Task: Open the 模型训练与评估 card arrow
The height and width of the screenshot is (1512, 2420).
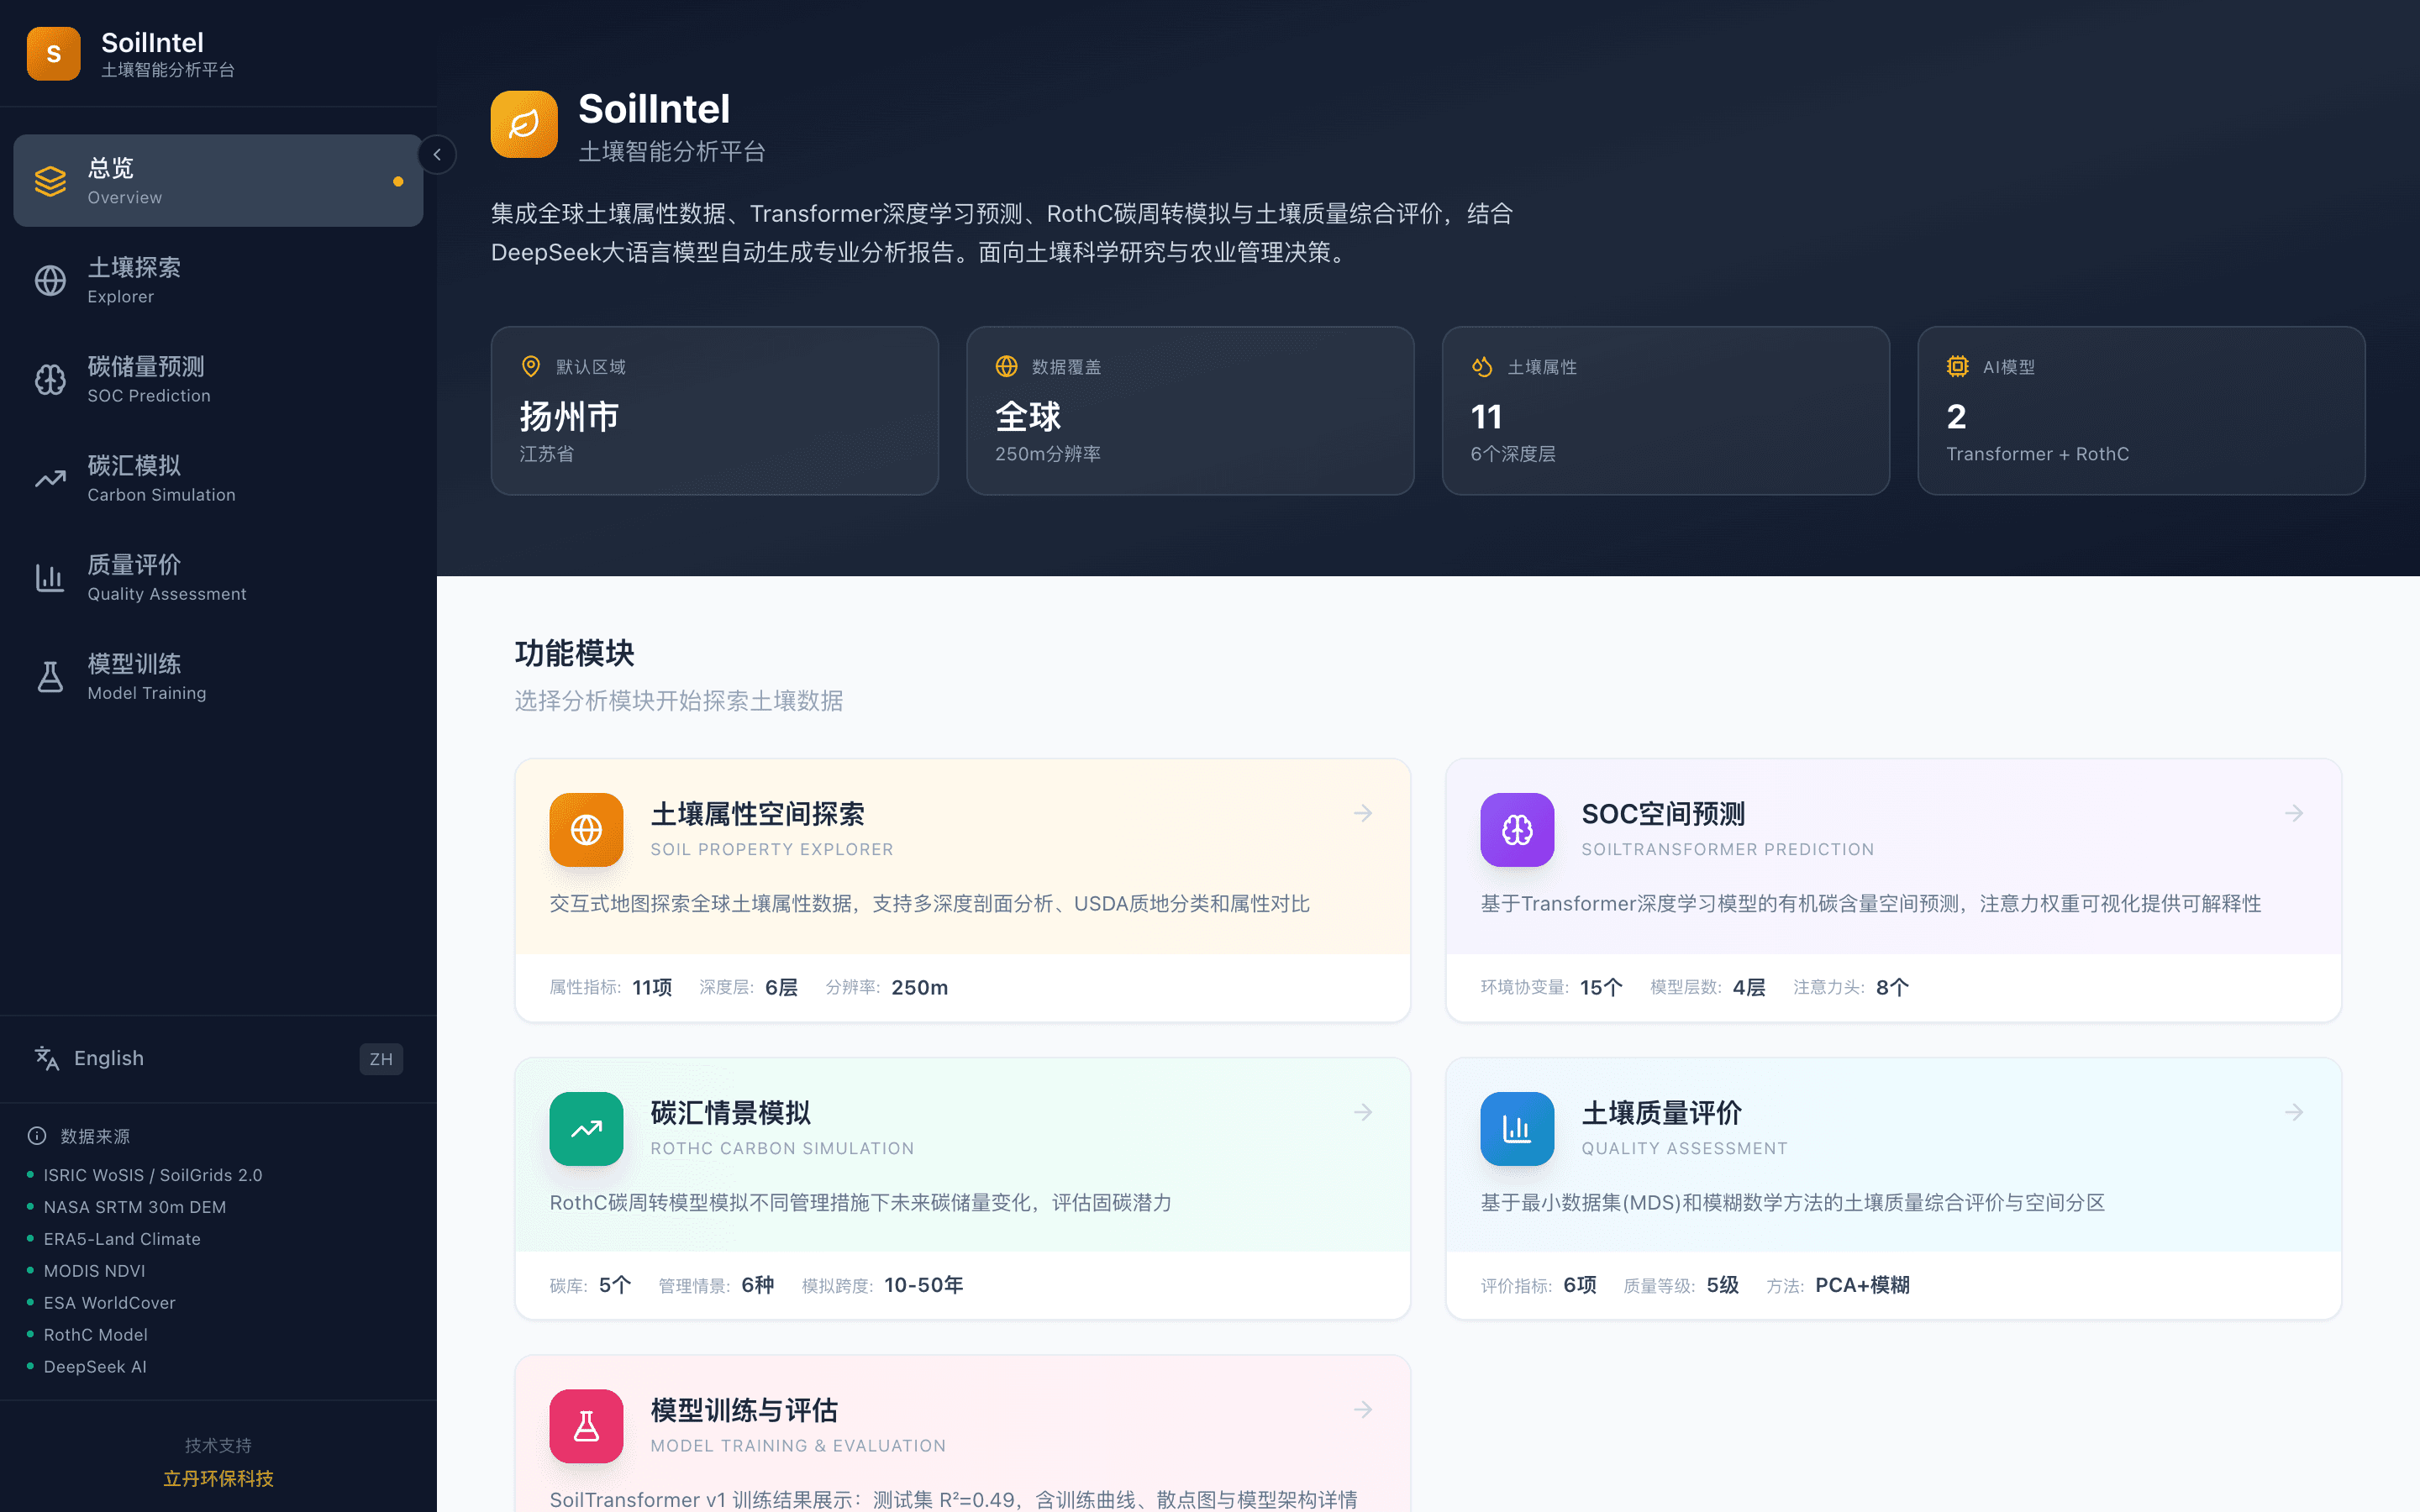Action: coord(1364,1409)
